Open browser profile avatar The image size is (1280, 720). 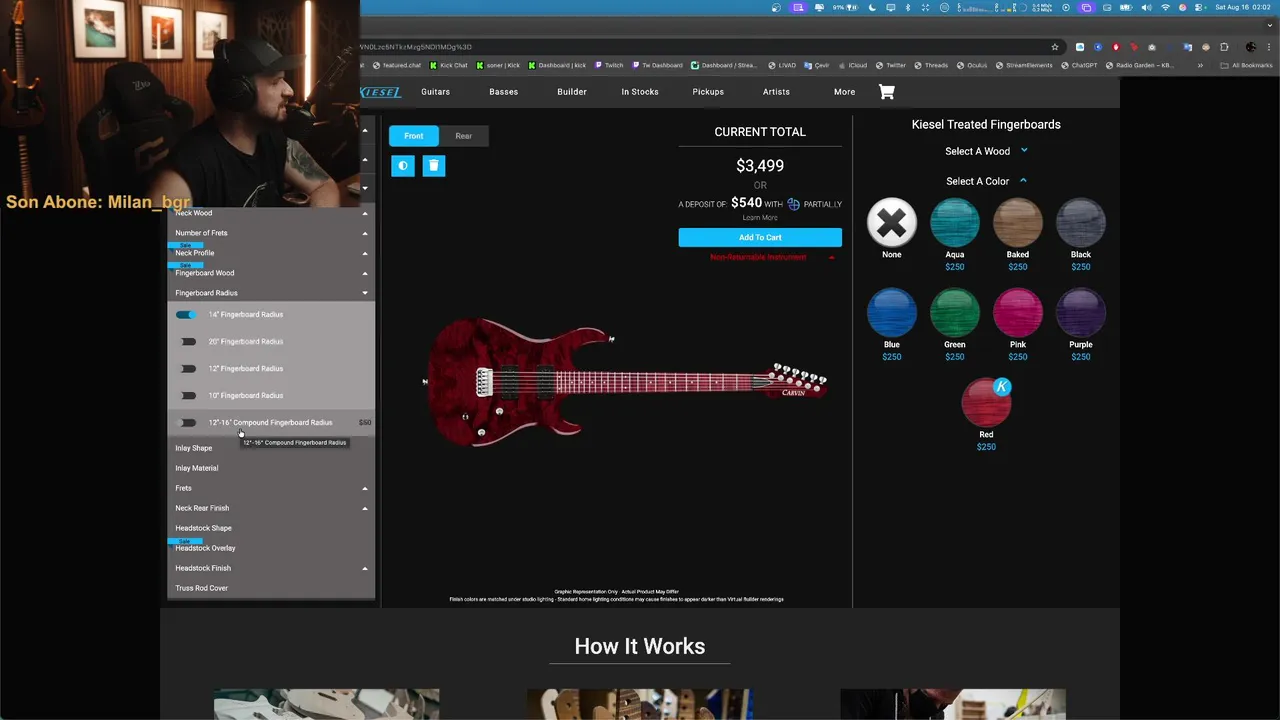1251,47
